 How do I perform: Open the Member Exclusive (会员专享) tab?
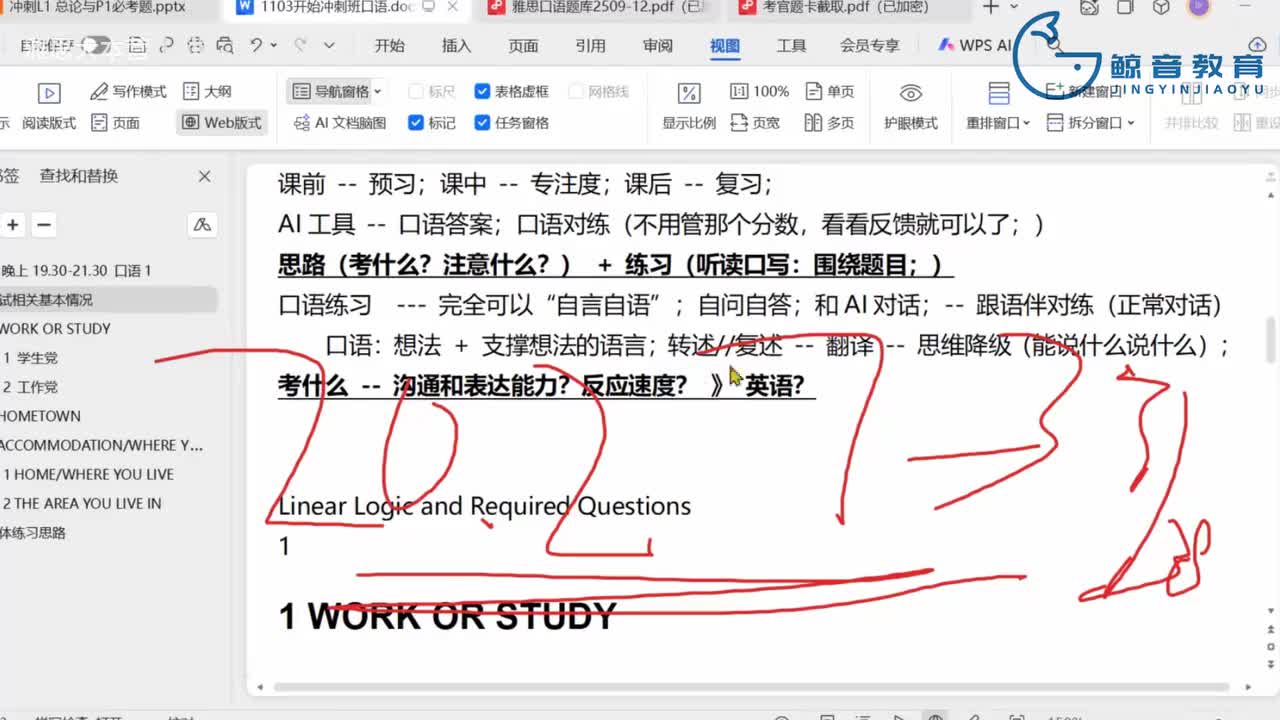tap(869, 45)
